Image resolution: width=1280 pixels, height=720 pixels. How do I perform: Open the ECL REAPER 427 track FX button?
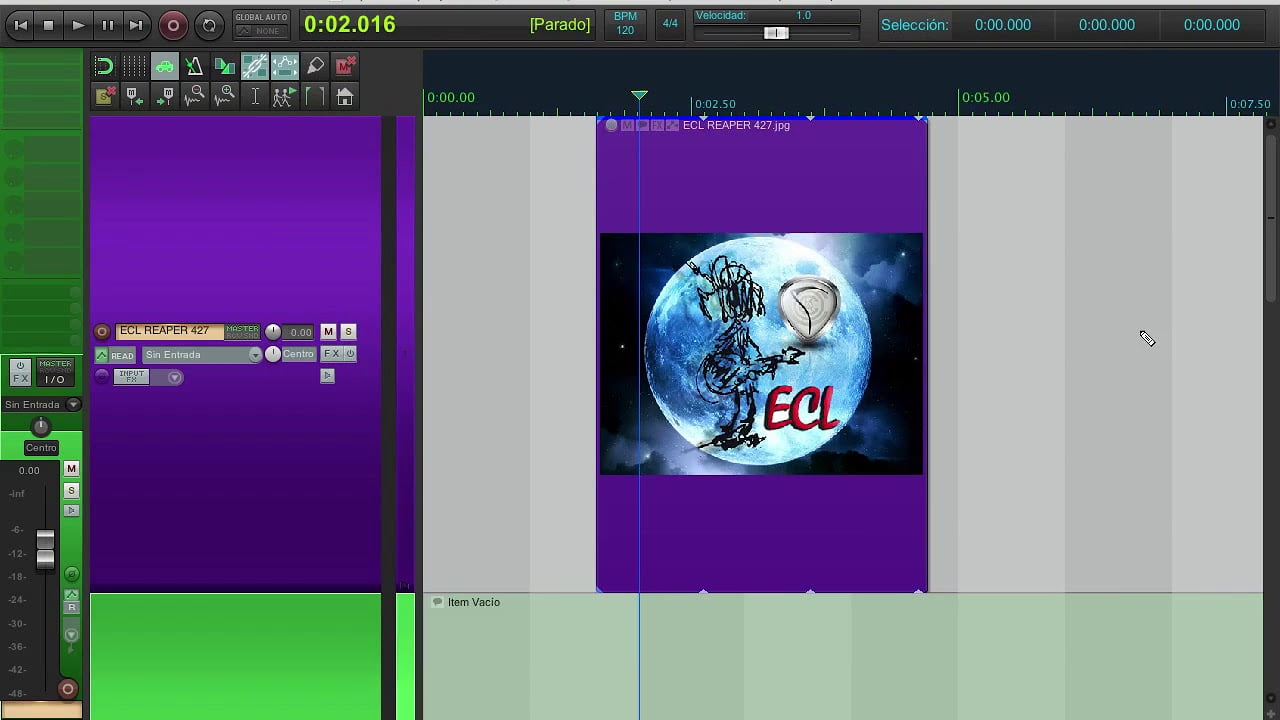click(331, 354)
